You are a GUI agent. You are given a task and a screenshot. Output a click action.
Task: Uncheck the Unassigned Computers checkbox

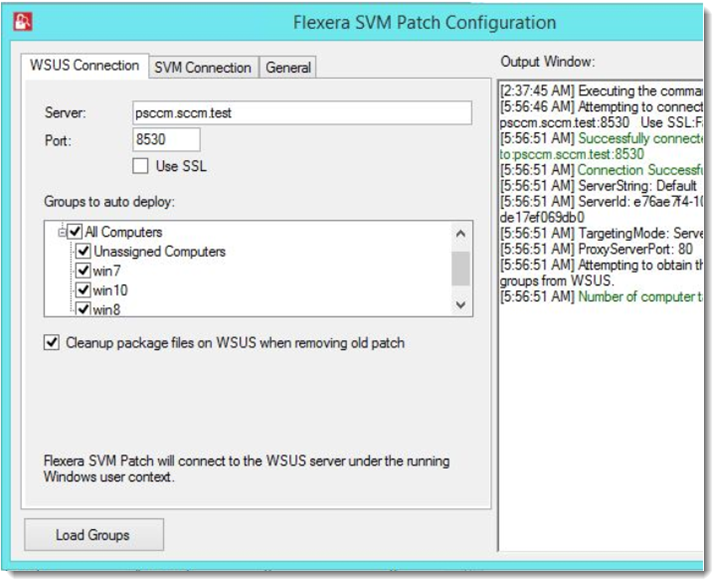coord(83,251)
